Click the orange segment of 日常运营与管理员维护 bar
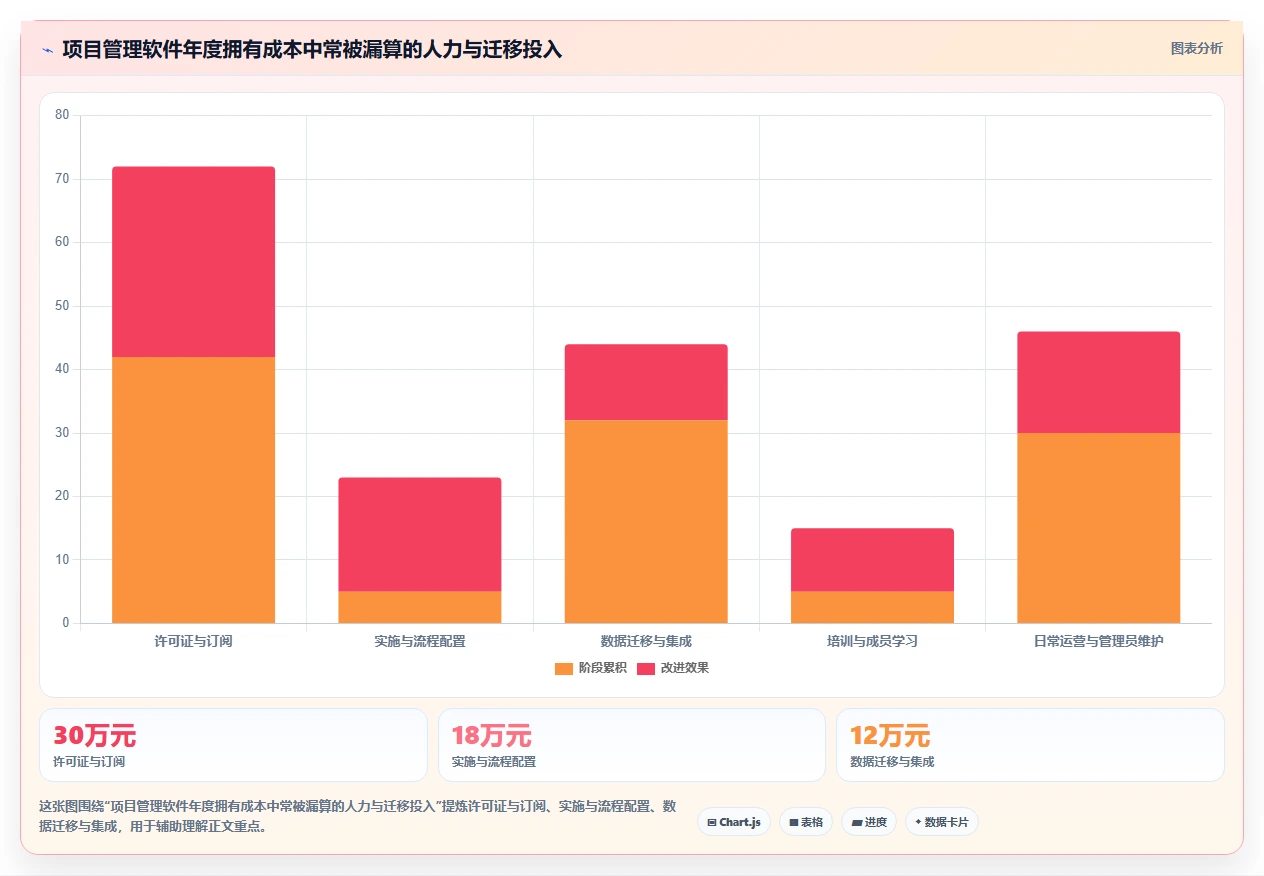 [x=1099, y=528]
